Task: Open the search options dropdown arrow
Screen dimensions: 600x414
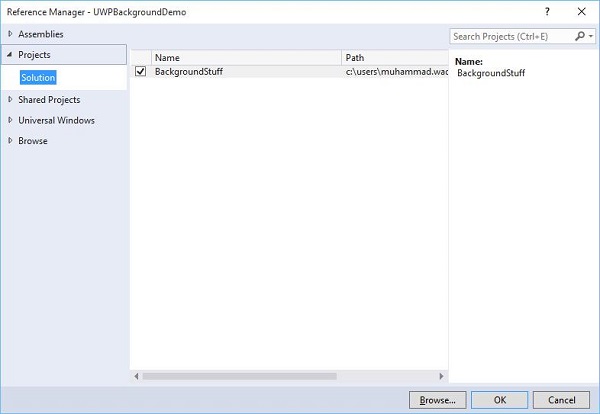Action: pos(590,36)
